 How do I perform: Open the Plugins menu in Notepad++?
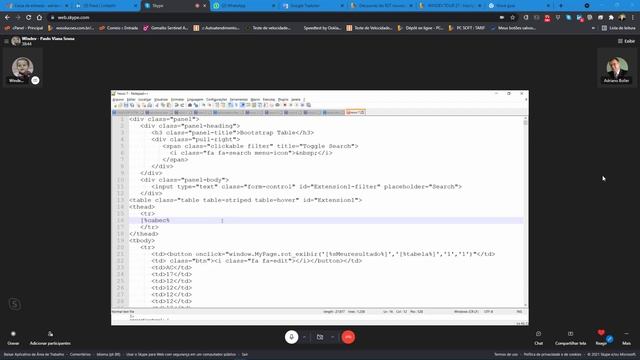283,100
